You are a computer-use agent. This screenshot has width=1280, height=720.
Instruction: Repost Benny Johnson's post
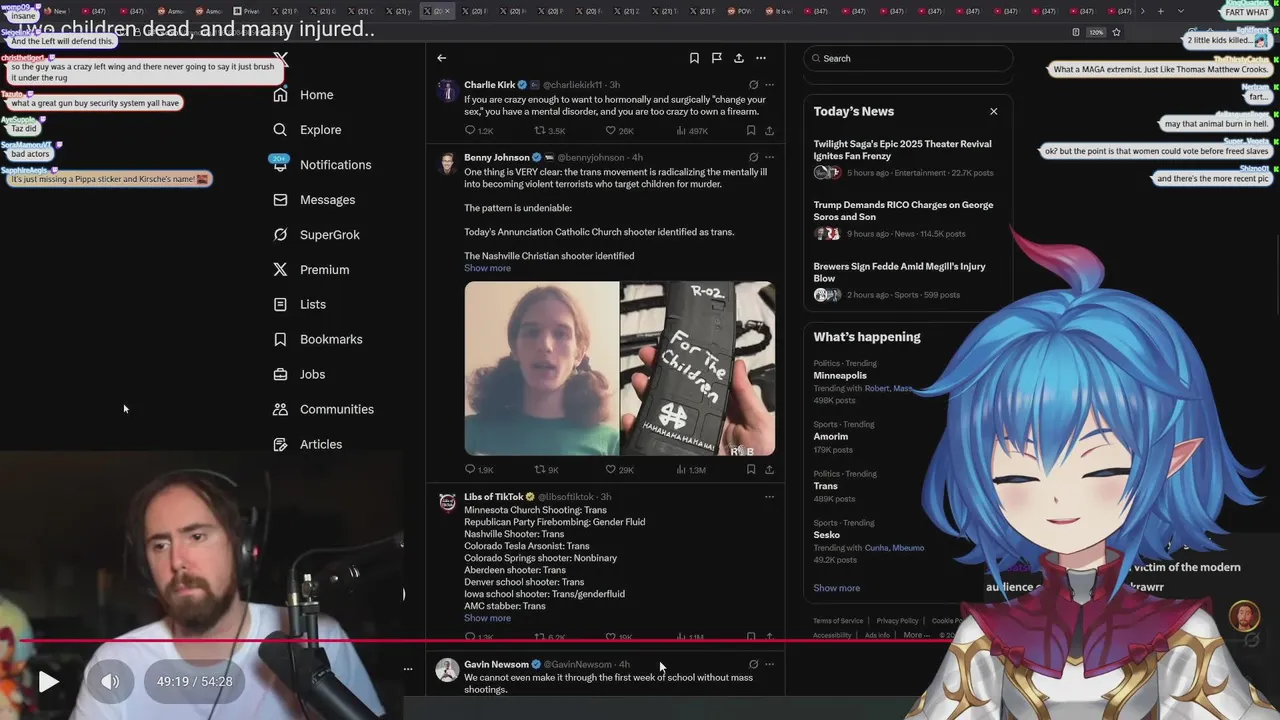[x=547, y=470]
